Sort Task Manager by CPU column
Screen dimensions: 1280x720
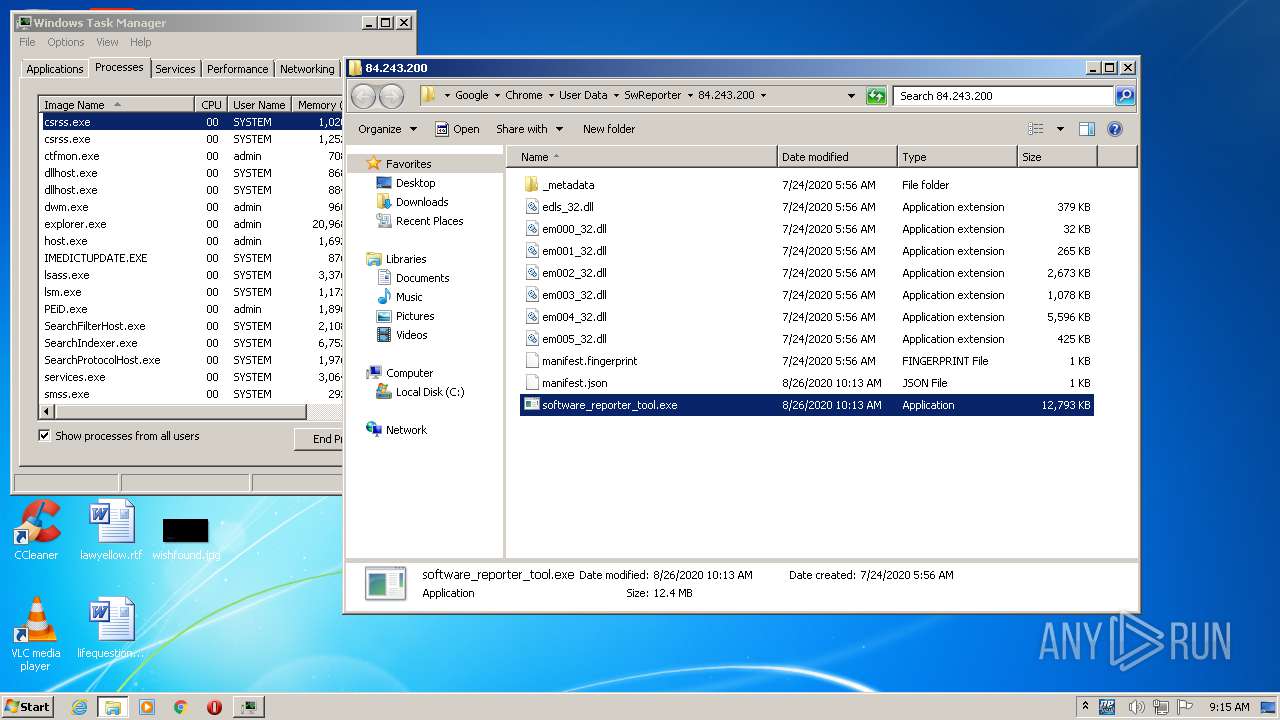[x=211, y=104]
